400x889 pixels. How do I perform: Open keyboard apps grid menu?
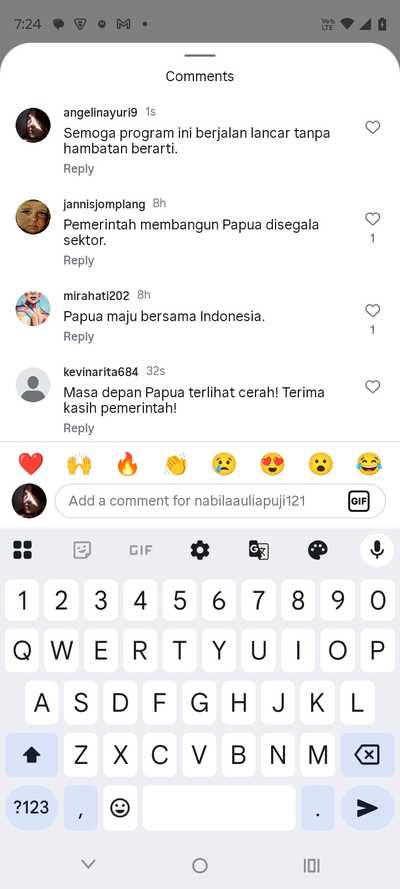point(23,550)
